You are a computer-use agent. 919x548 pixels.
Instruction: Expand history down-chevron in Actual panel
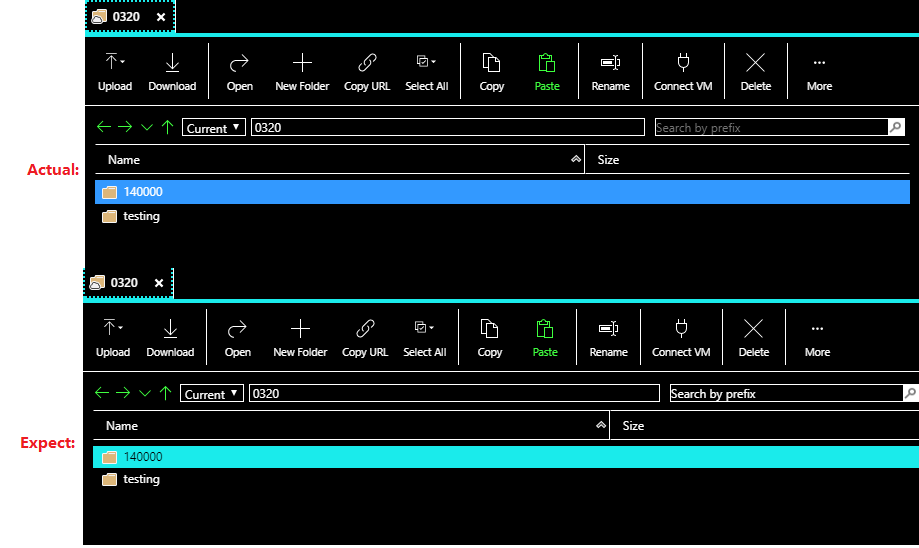click(x=147, y=127)
